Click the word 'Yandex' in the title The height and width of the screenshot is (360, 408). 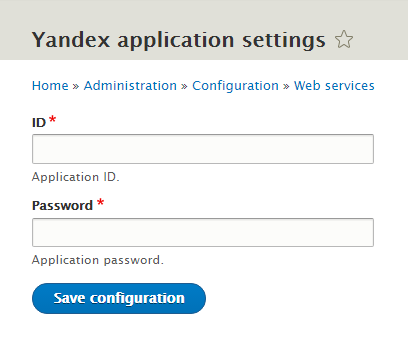(71, 39)
